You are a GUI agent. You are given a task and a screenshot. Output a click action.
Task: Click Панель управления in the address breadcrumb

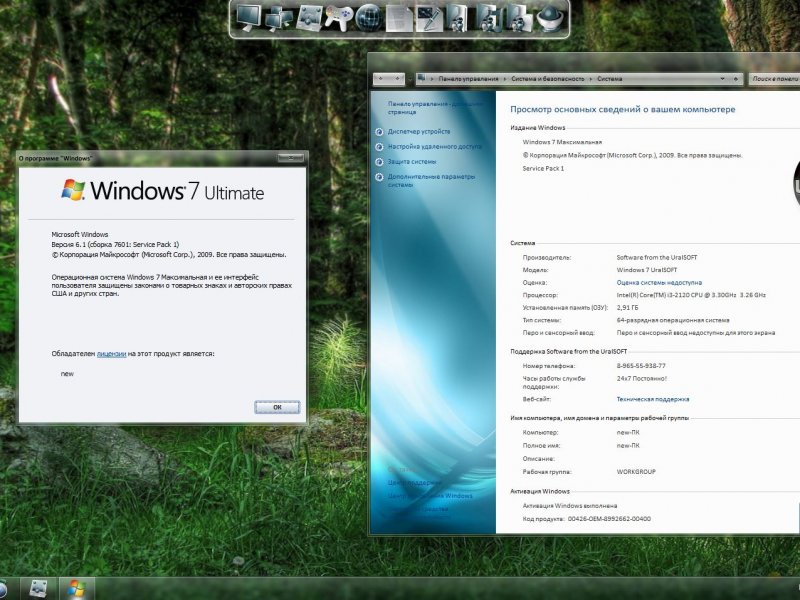468,79
